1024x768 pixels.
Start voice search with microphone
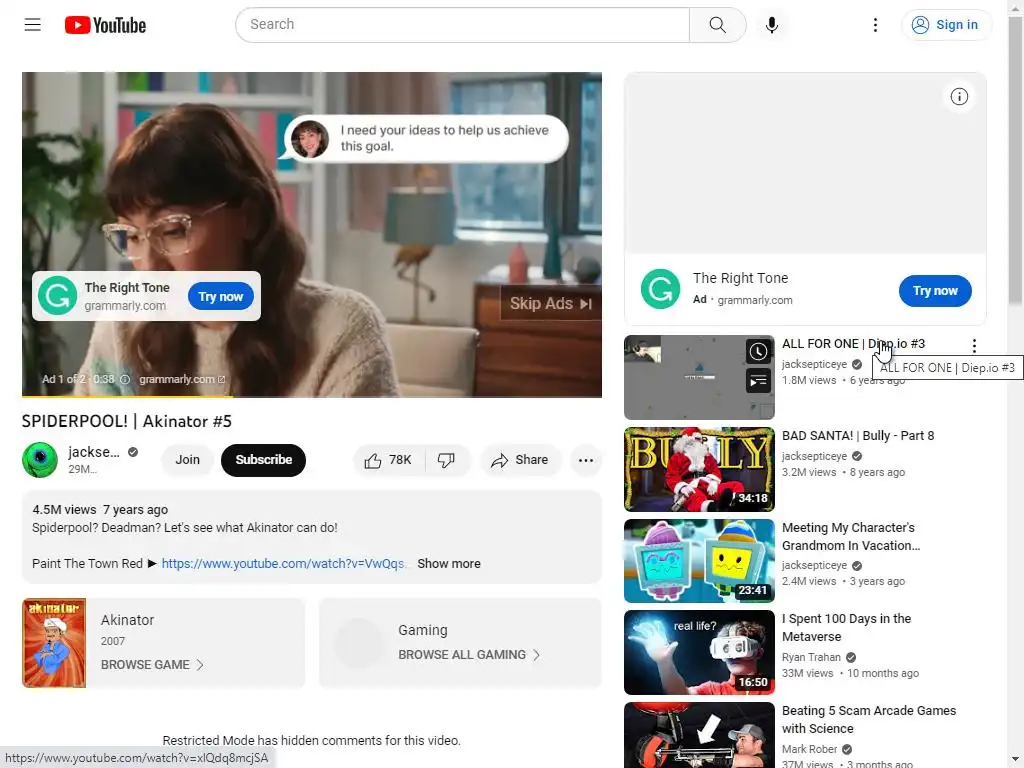click(x=771, y=25)
